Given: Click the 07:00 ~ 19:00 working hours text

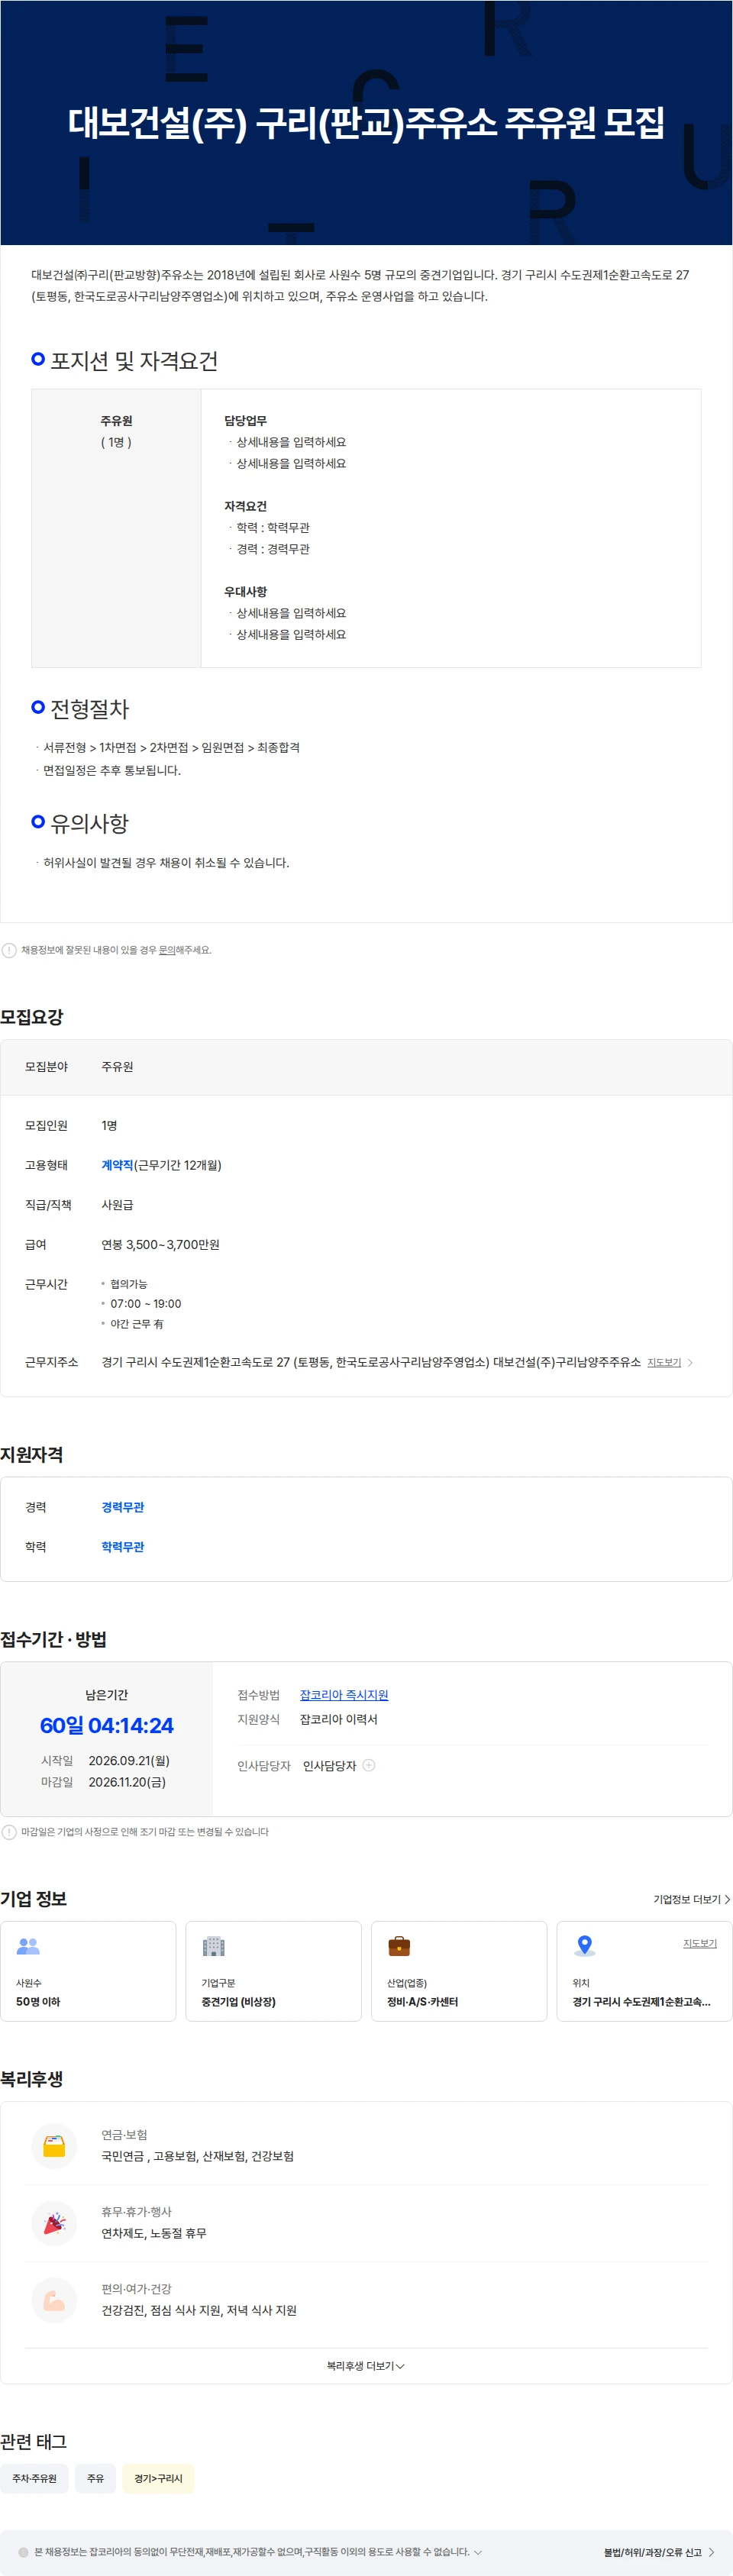Looking at the screenshot, I should (146, 1304).
